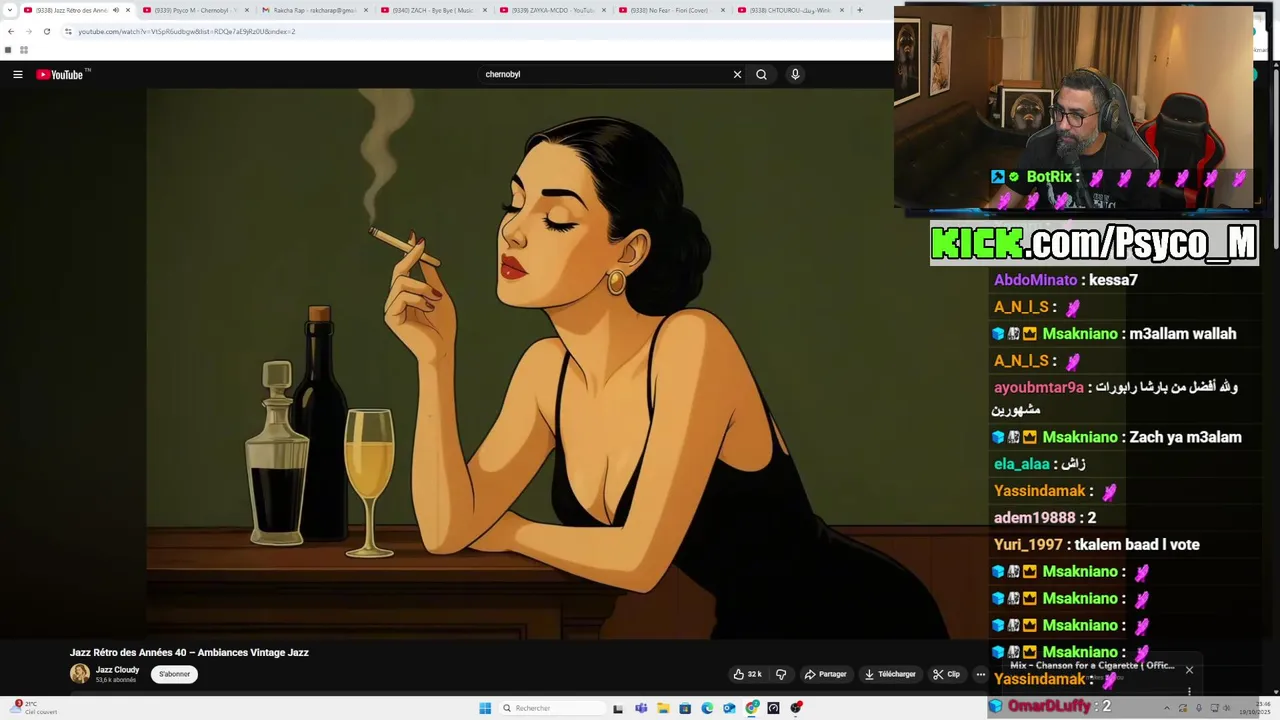Switch to the Rakcha Rap Gmail tab
The width and height of the screenshot is (1280, 720).
(x=313, y=10)
